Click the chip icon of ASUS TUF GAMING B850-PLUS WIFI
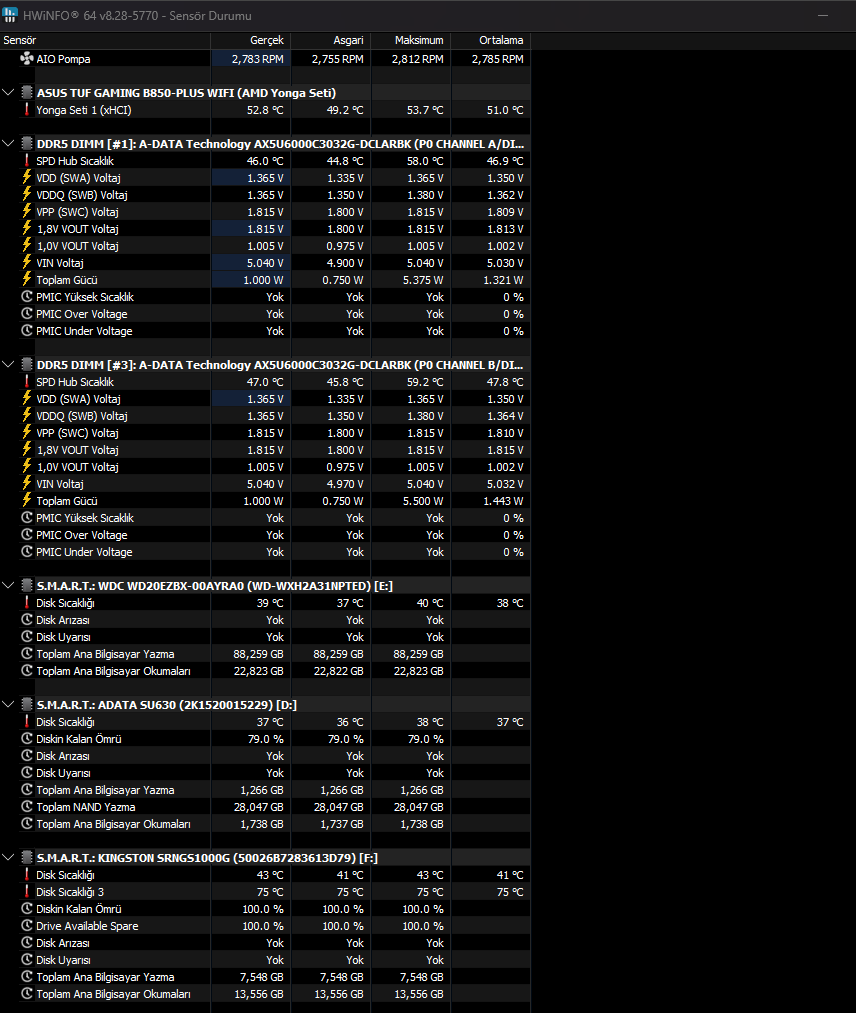 (26, 92)
